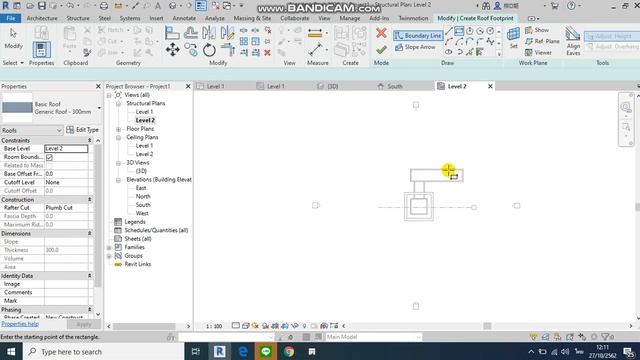The image size is (640, 360).
Task: Open Microsoft Edge from the taskbar
Action: tap(243, 351)
